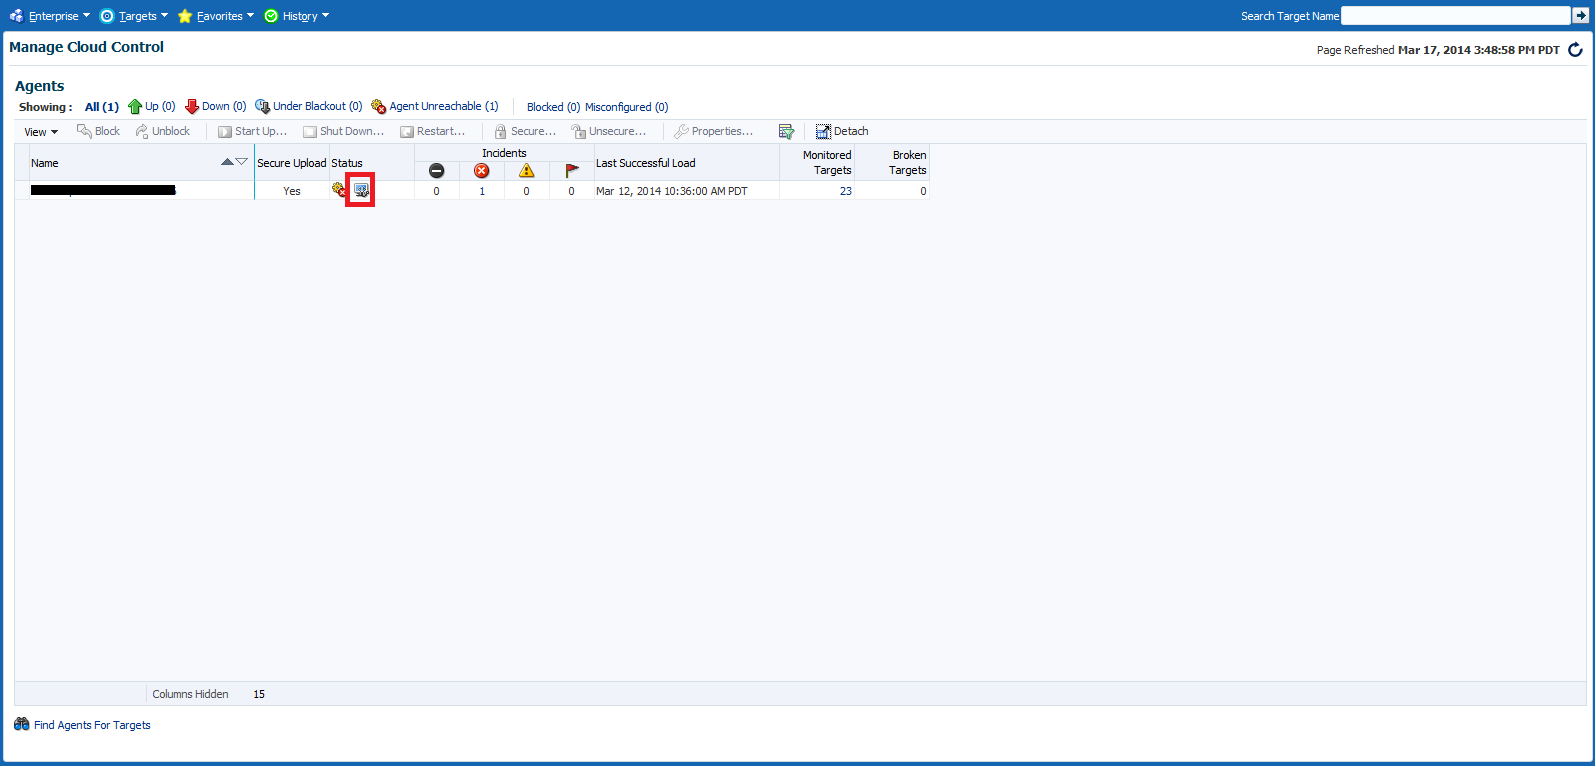Click the Start Up... toolbar button
The height and width of the screenshot is (766, 1595).
point(252,131)
